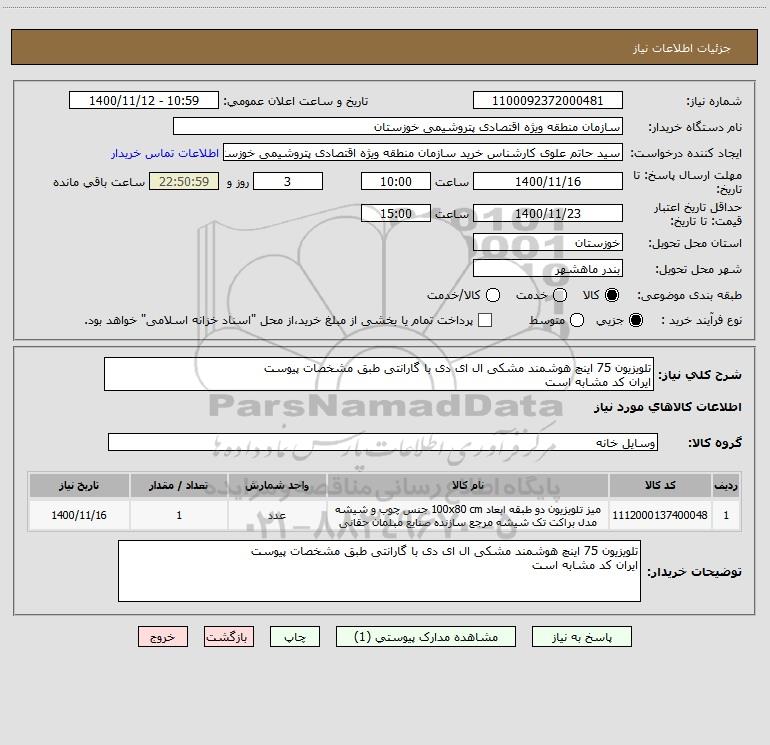Click the کد کالا column header
Viewport: 770px width, 745px height.
point(660,485)
